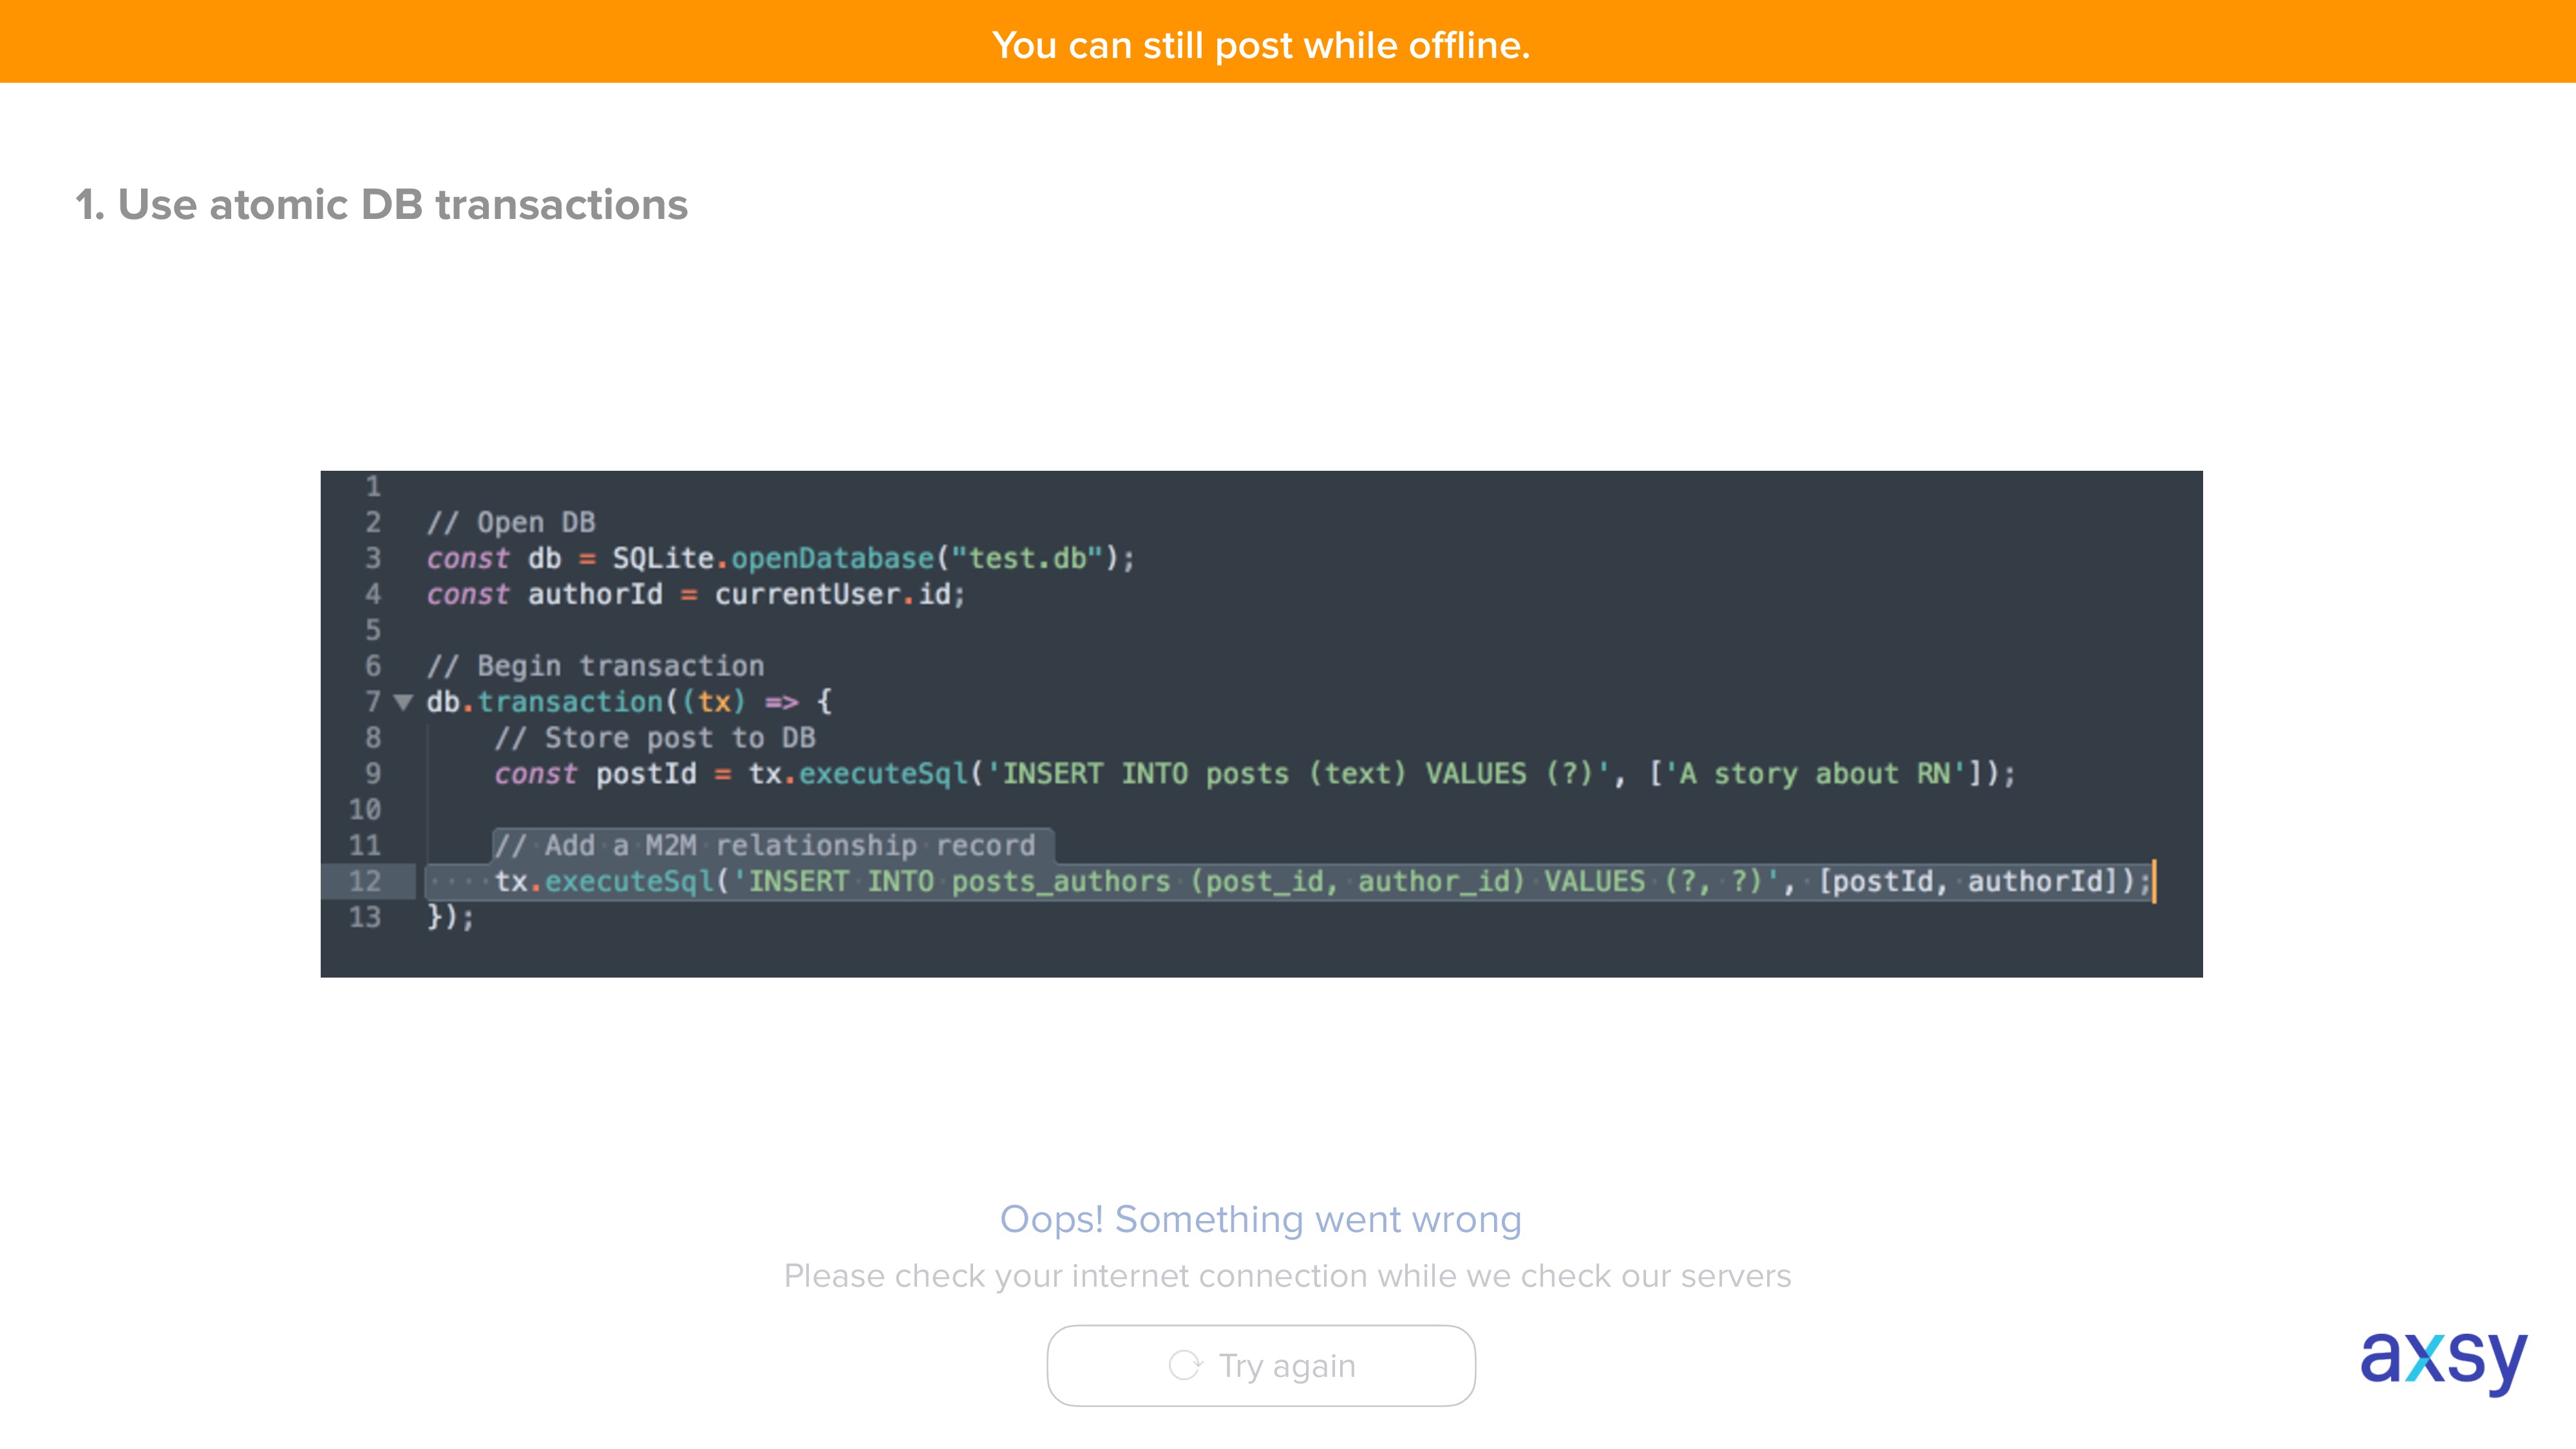This screenshot has width=2576, height=1449.
Task: Click line number 12 in gutter
Action: click(365, 882)
